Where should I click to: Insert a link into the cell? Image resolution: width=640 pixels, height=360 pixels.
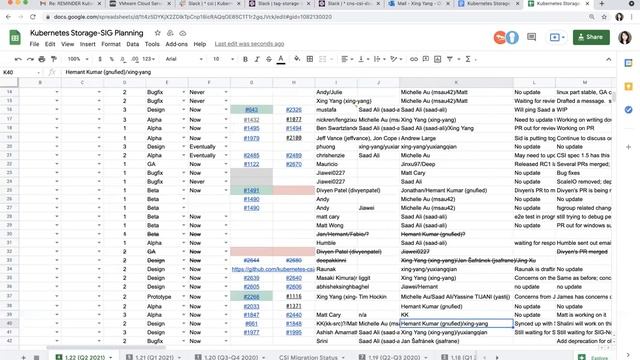pyautogui.click(x=413, y=59)
